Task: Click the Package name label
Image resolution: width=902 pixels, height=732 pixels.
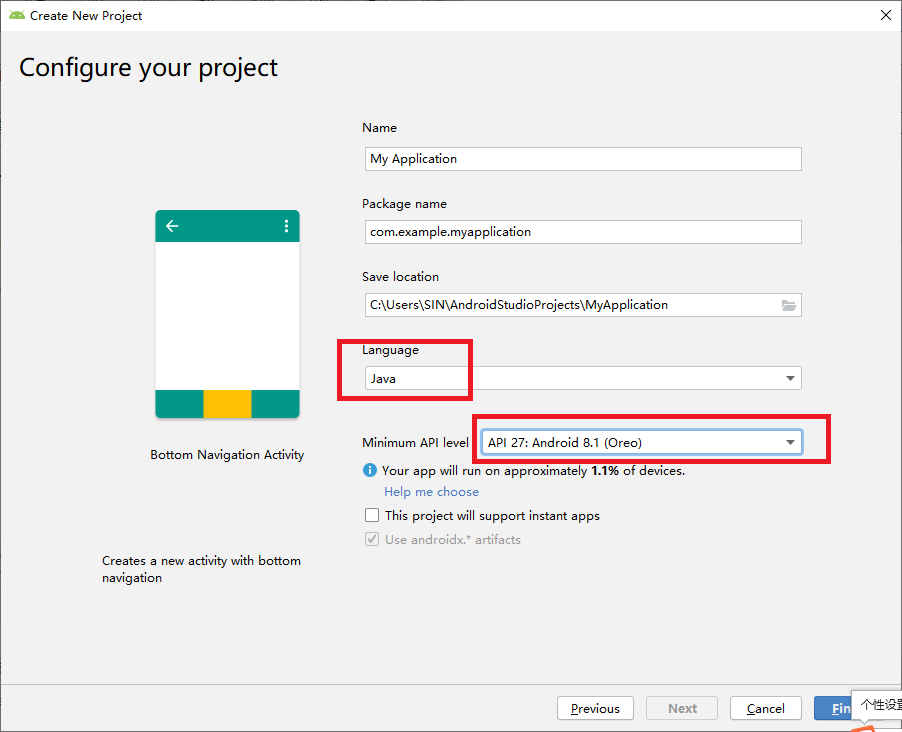Action: tap(404, 204)
